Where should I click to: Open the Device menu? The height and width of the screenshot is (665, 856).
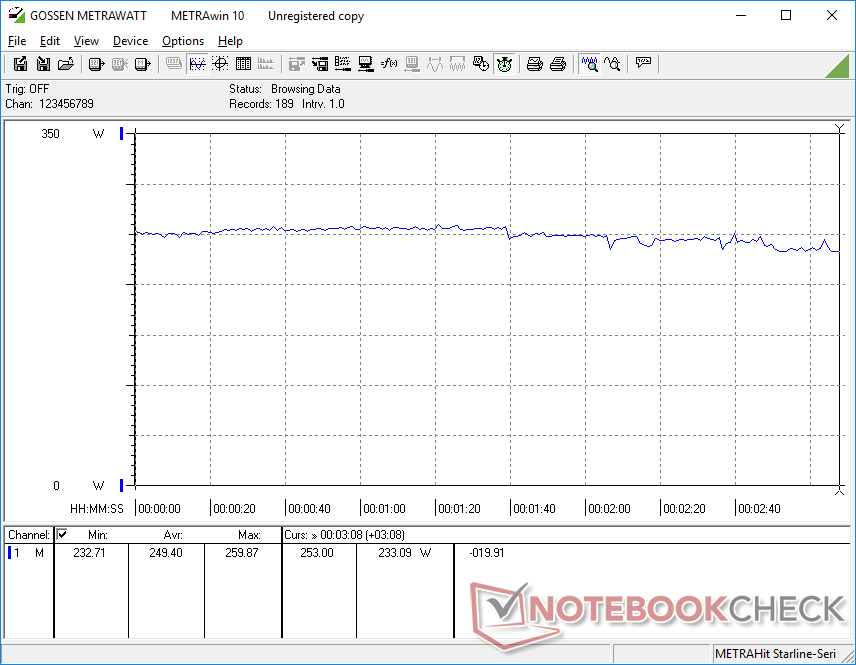point(130,41)
